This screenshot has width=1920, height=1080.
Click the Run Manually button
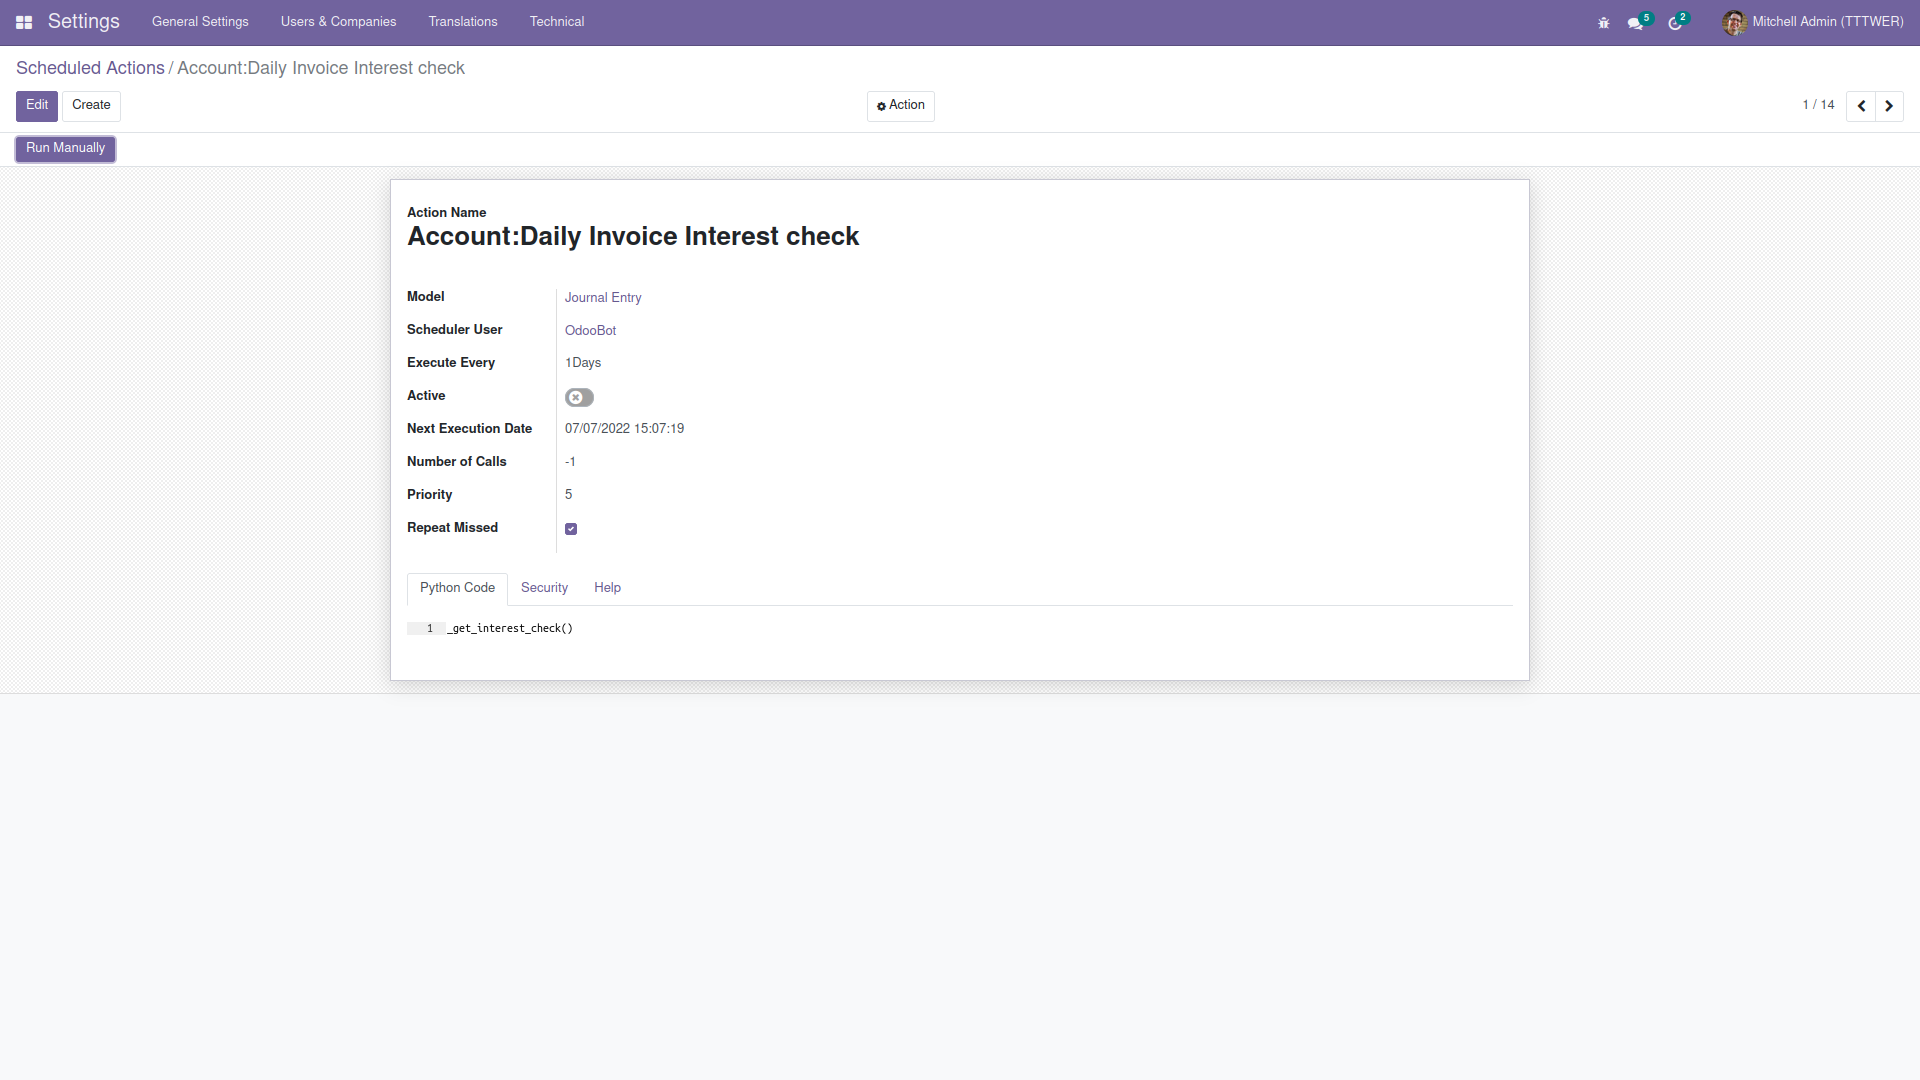[65, 148]
